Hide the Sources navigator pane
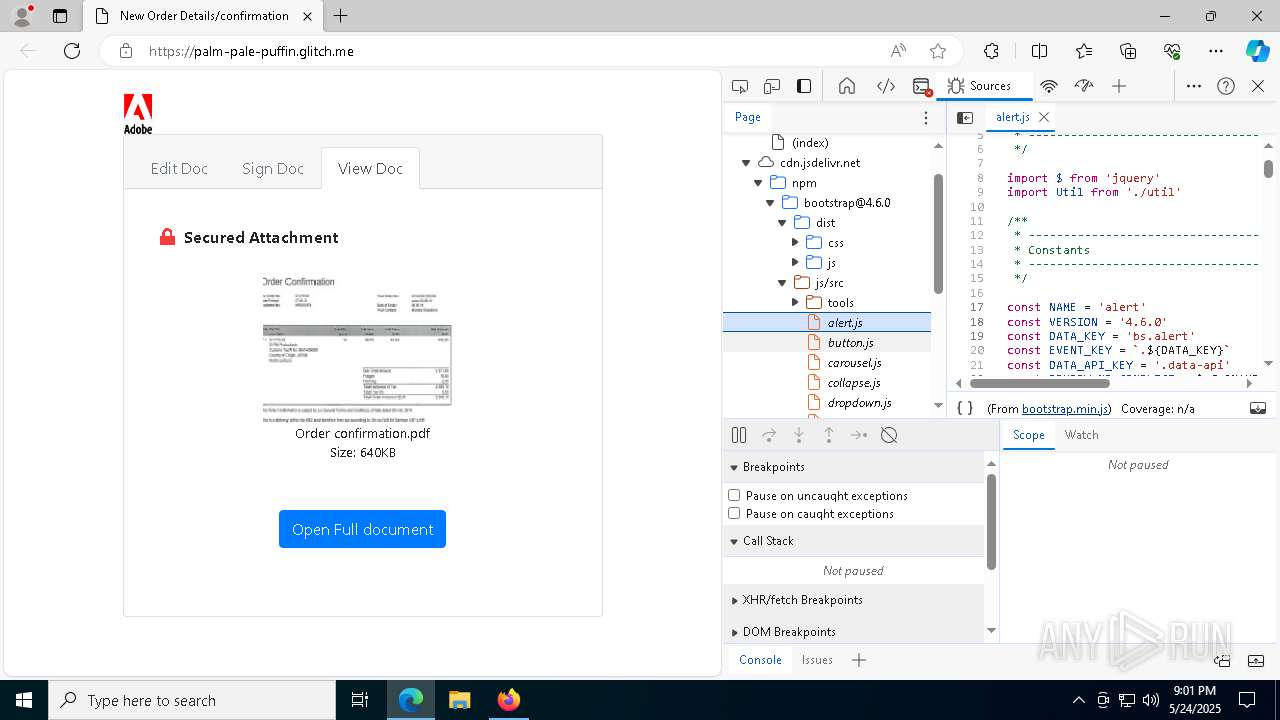The height and width of the screenshot is (720, 1280). click(965, 118)
